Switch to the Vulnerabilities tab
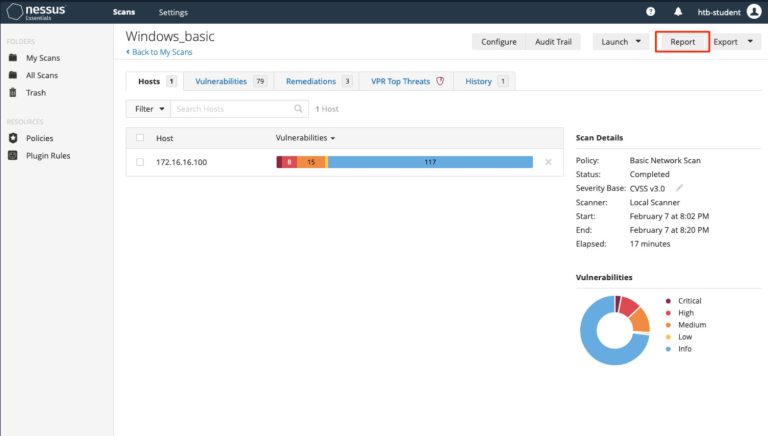Screen dimensions: 768x436 [230, 81]
